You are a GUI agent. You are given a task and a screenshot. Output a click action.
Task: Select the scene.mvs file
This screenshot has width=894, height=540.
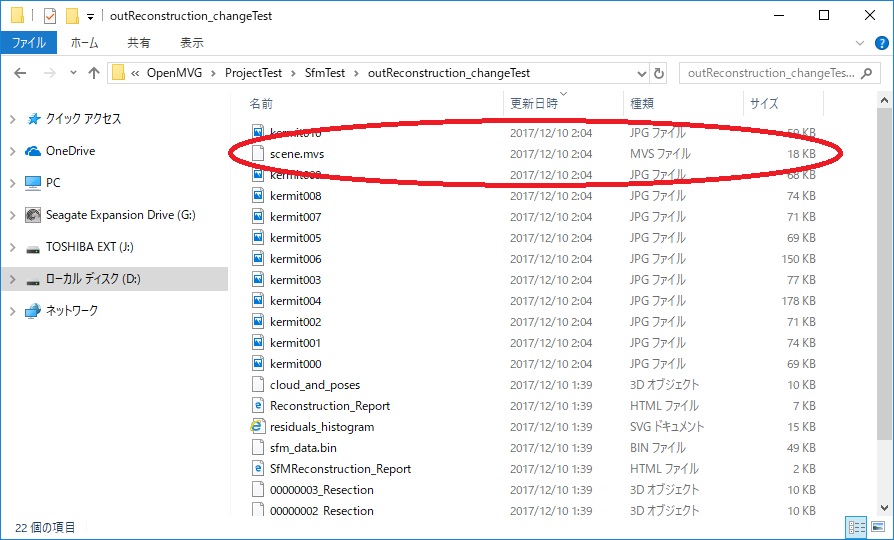click(296, 154)
